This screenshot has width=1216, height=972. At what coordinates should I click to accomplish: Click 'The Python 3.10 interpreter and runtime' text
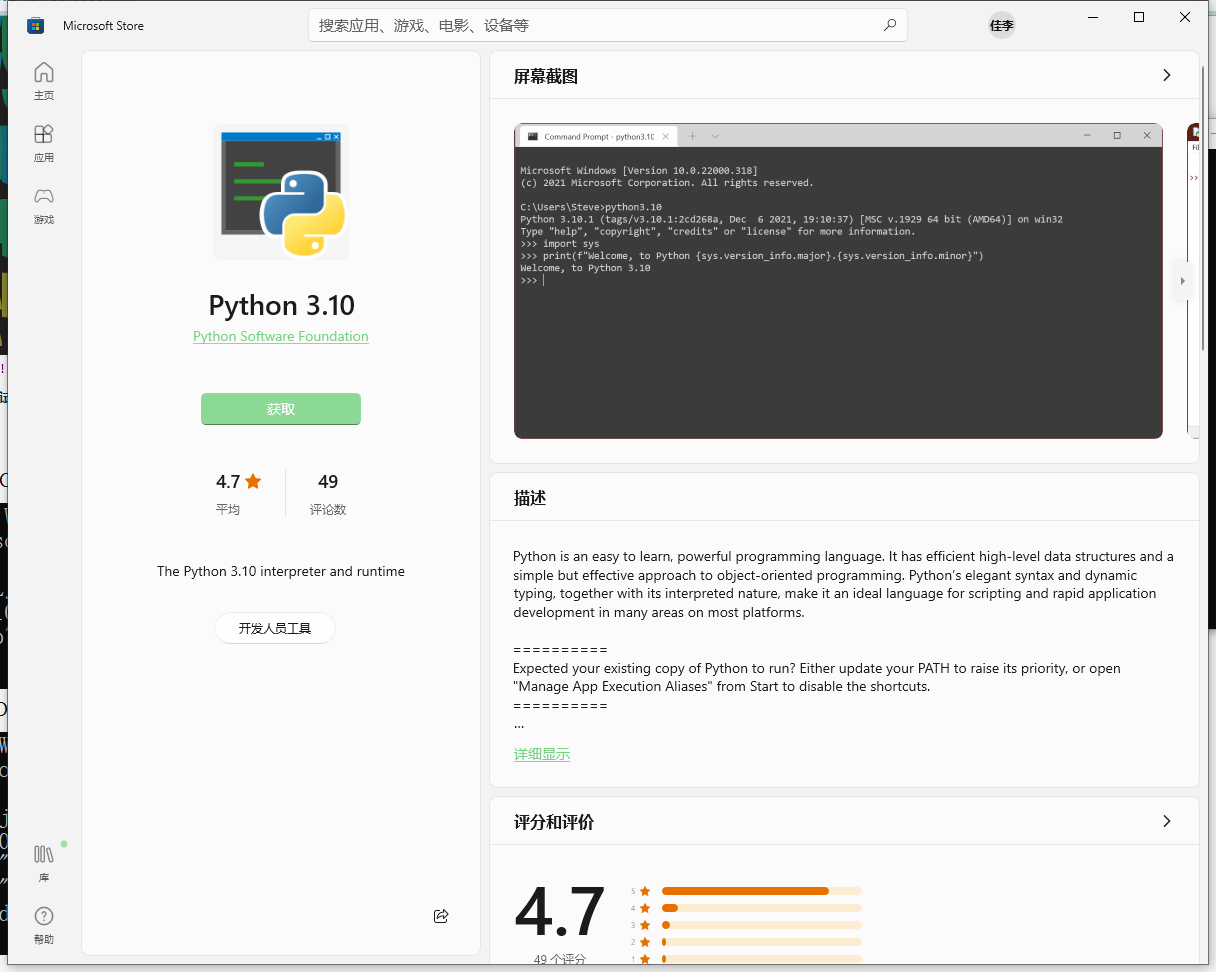tap(281, 571)
